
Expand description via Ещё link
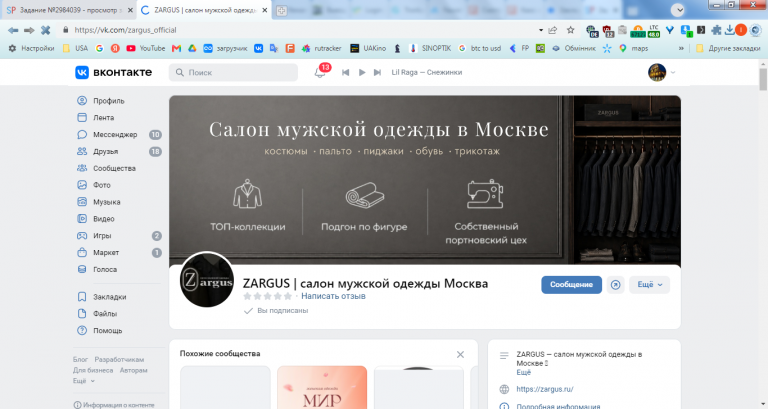point(524,372)
